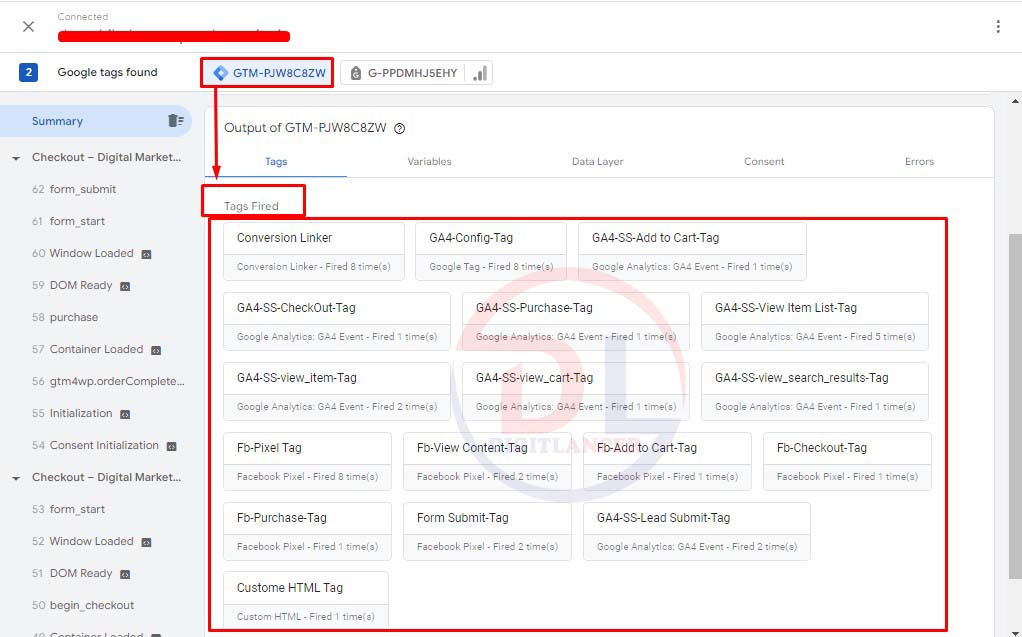The width and height of the screenshot is (1022, 637).
Task: Click the bar chart icon beside G-PPDMHJ5EHY
Action: [480, 73]
